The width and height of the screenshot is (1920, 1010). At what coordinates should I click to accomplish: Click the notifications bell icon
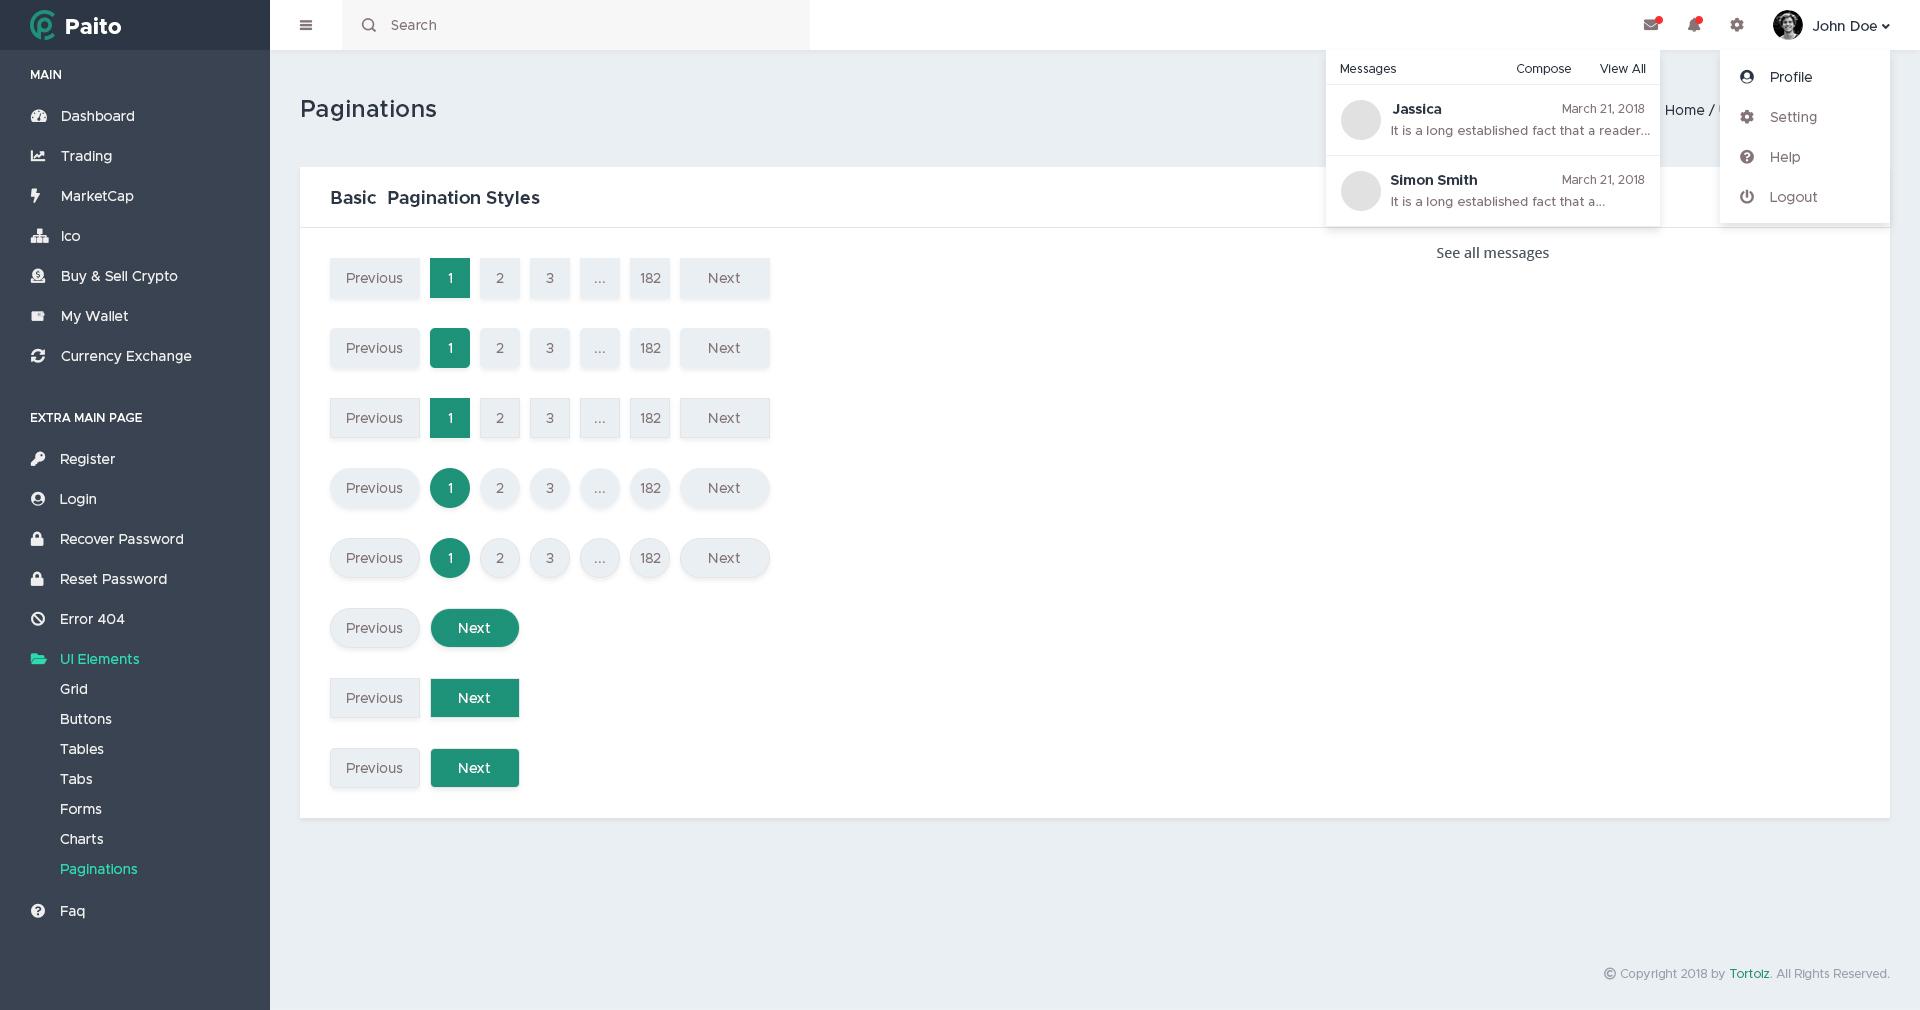click(1694, 25)
